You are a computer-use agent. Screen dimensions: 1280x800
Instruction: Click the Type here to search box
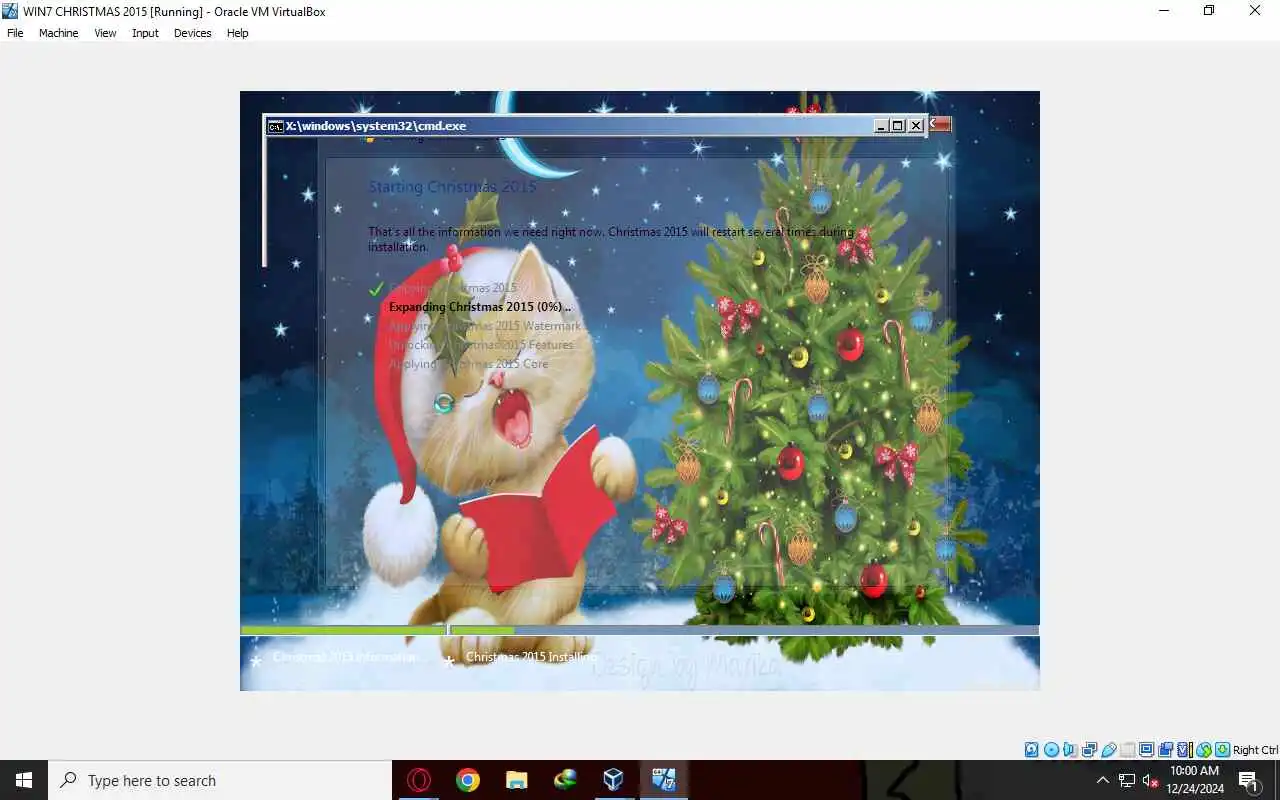(x=220, y=780)
